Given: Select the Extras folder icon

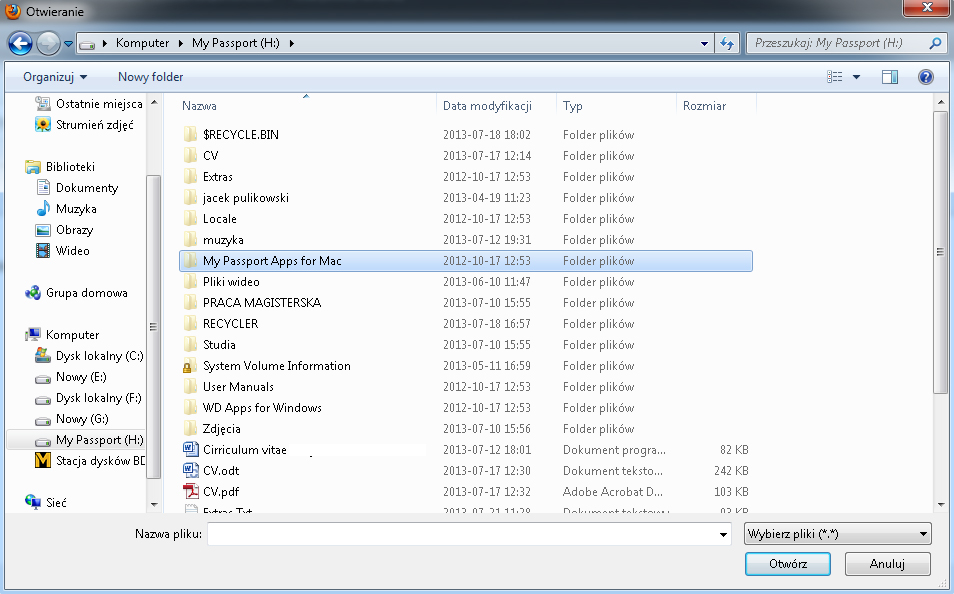Looking at the screenshot, I should click(190, 176).
